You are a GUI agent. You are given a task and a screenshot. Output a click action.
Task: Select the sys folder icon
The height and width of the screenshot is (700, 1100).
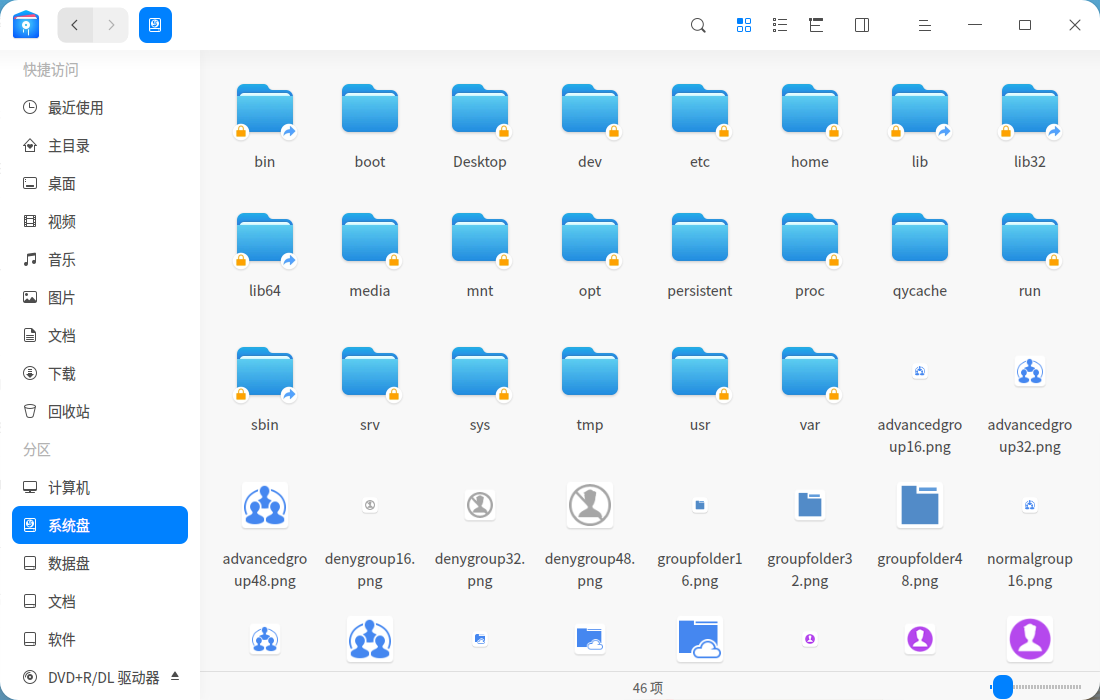pos(480,374)
